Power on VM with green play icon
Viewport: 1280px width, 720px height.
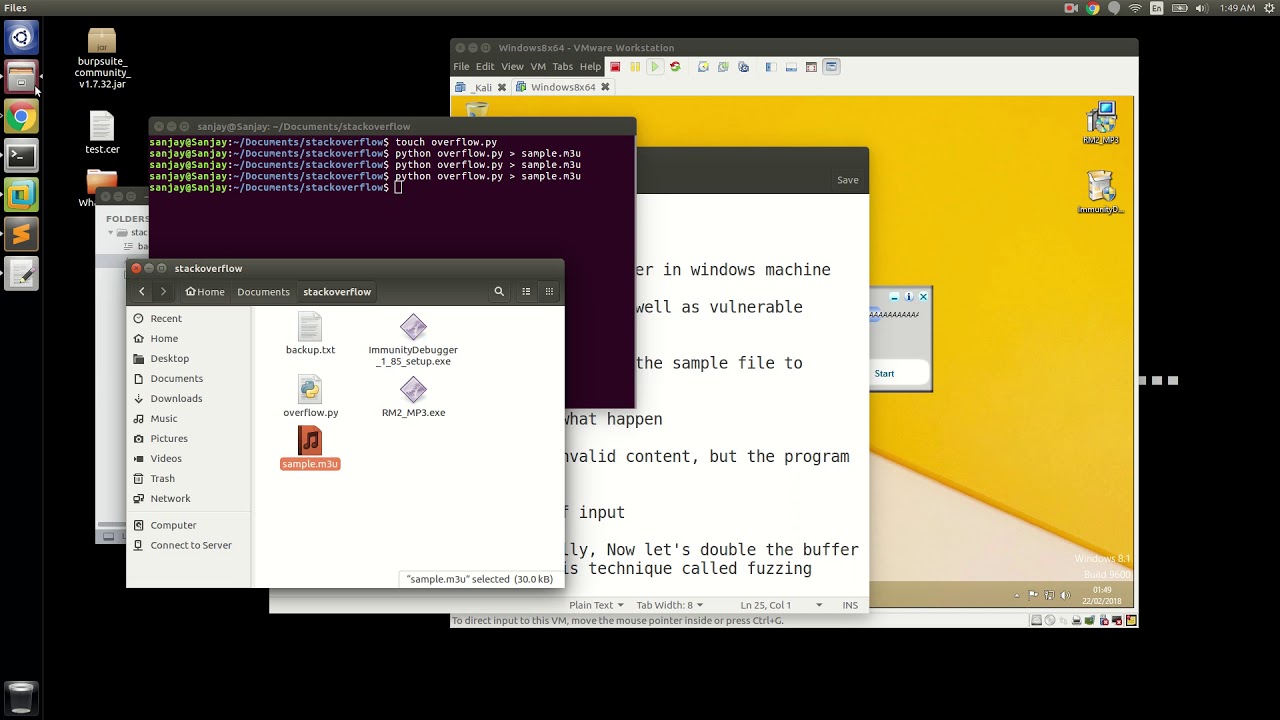655,67
